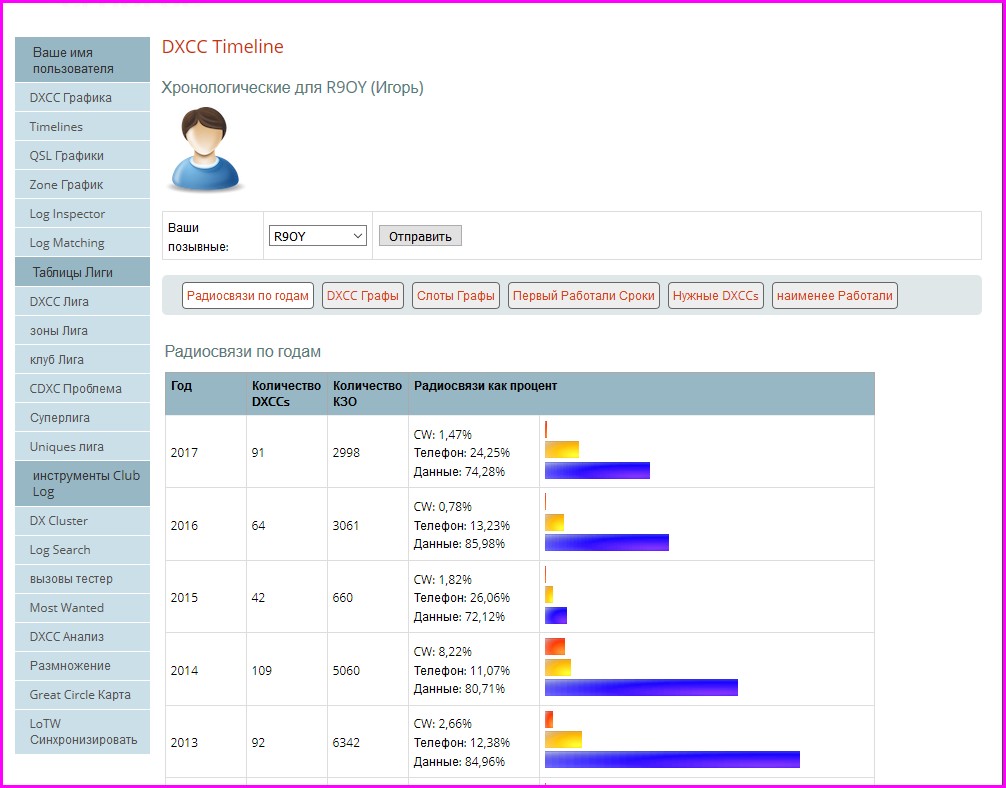Open DX Cluster tool
The image size is (1006, 788).
click(59, 521)
